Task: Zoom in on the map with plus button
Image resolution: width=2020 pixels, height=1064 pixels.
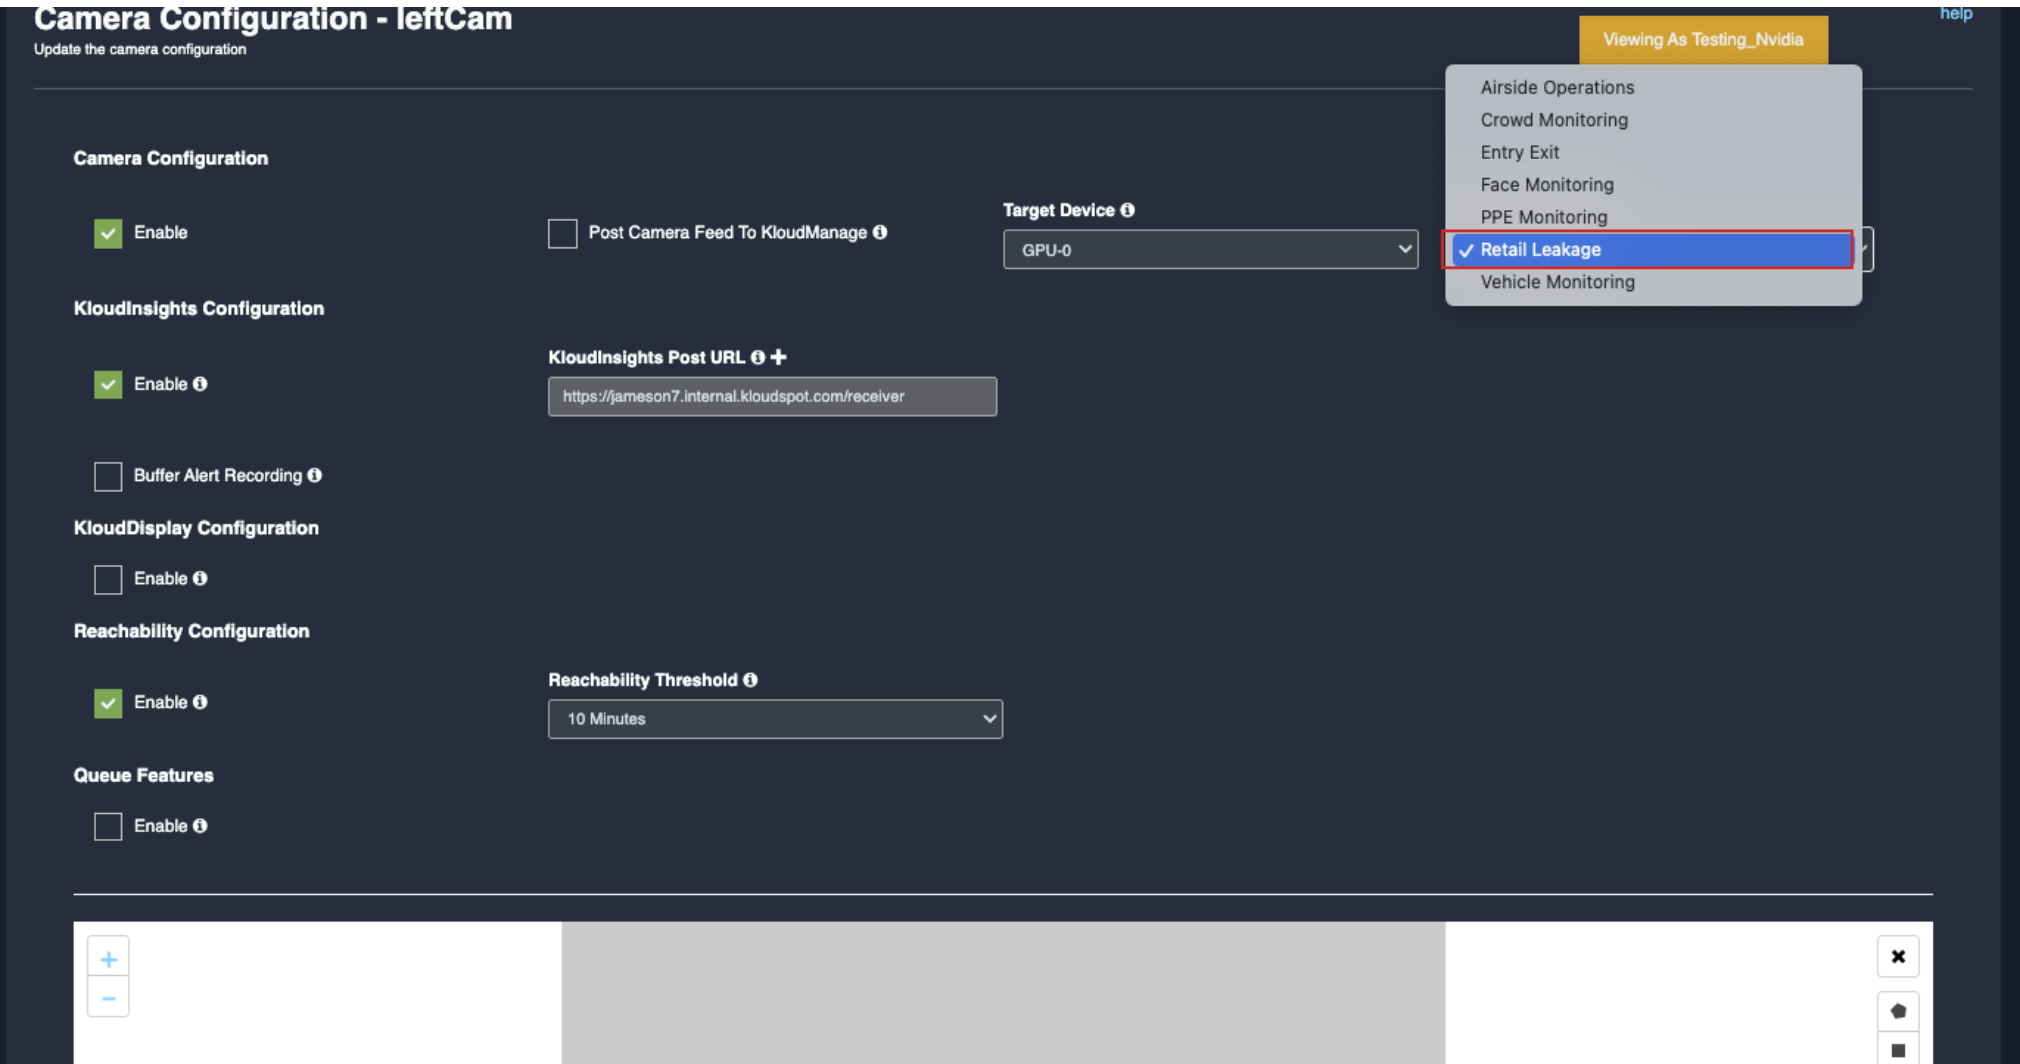Action: pos(108,958)
